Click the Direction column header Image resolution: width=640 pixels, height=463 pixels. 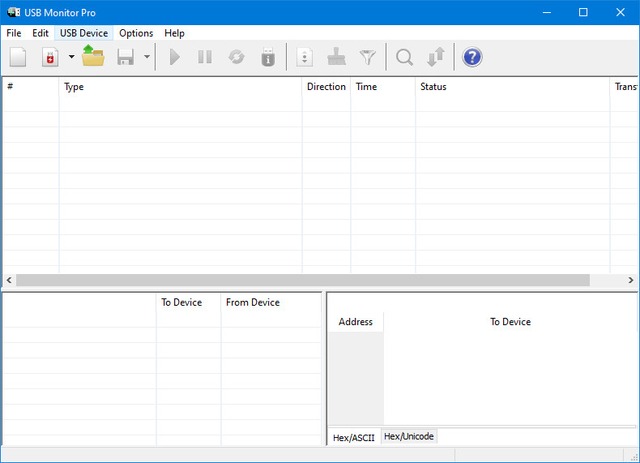326,87
